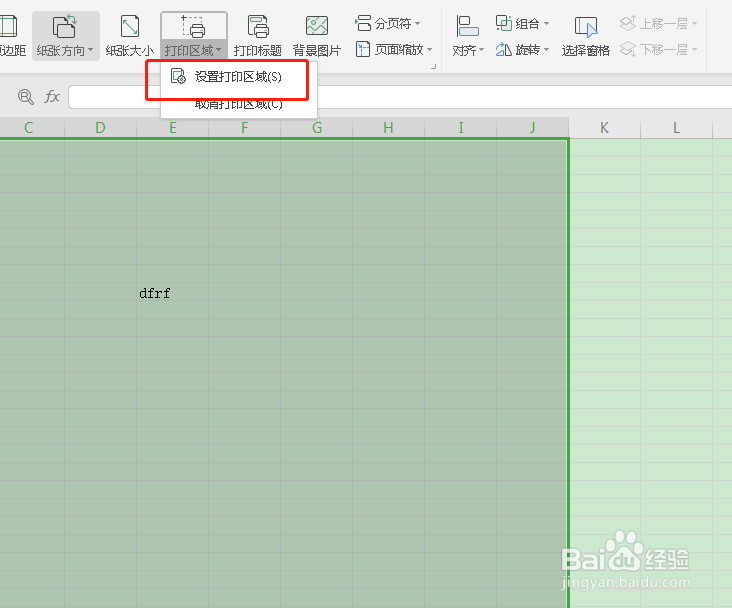732x608 pixels.
Task: Click the print area (打印区域) icon
Action: tap(193, 26)
